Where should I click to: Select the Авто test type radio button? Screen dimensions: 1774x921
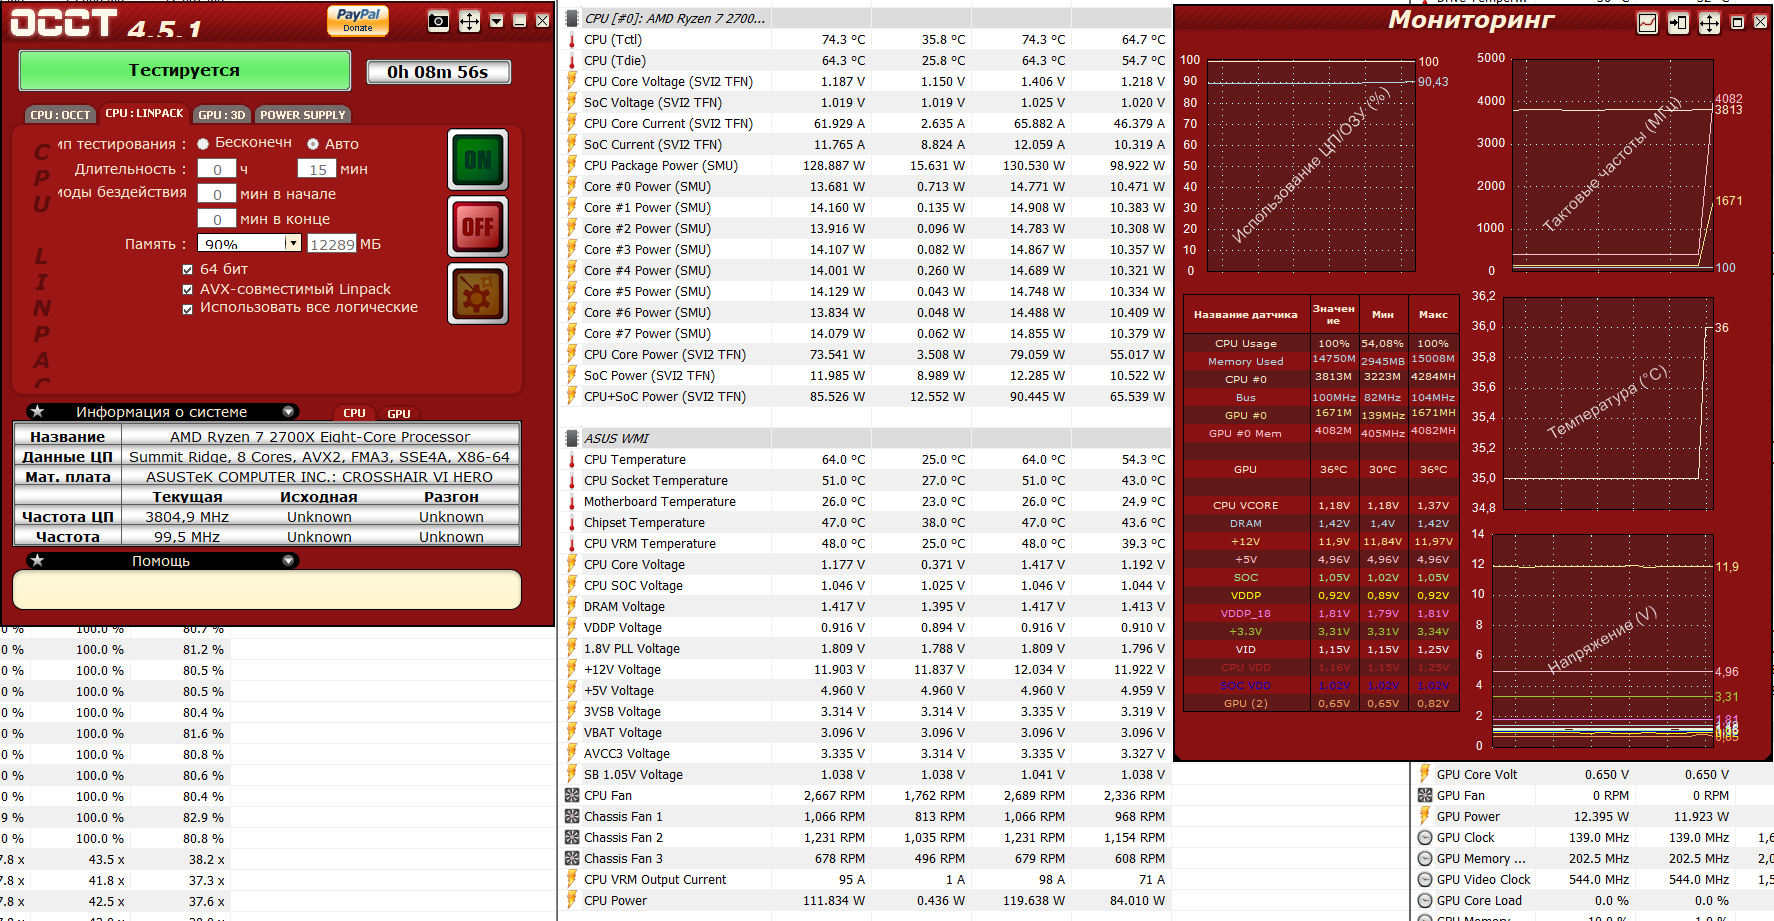tap(313, 144)
